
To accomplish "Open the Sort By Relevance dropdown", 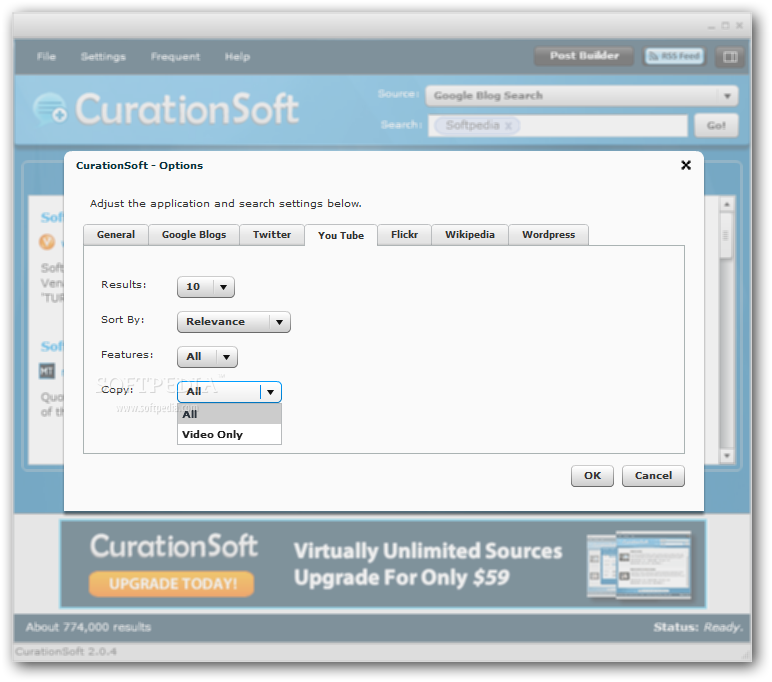I will point(234,322).
